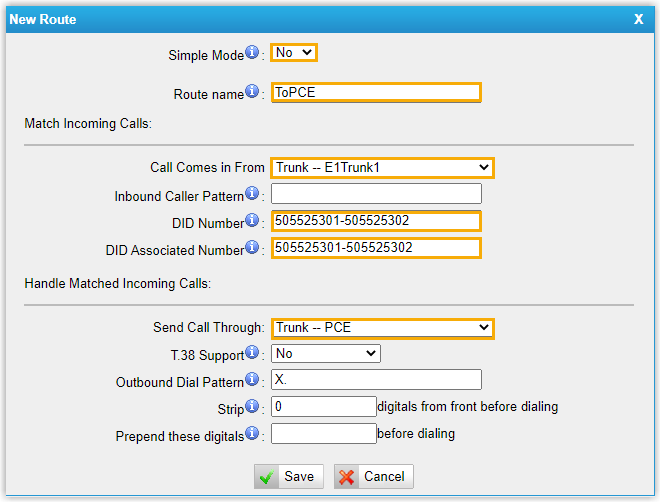Viewport: 661px width, 503px height.
Task: Click into the Route name text field
Action: 376,93
